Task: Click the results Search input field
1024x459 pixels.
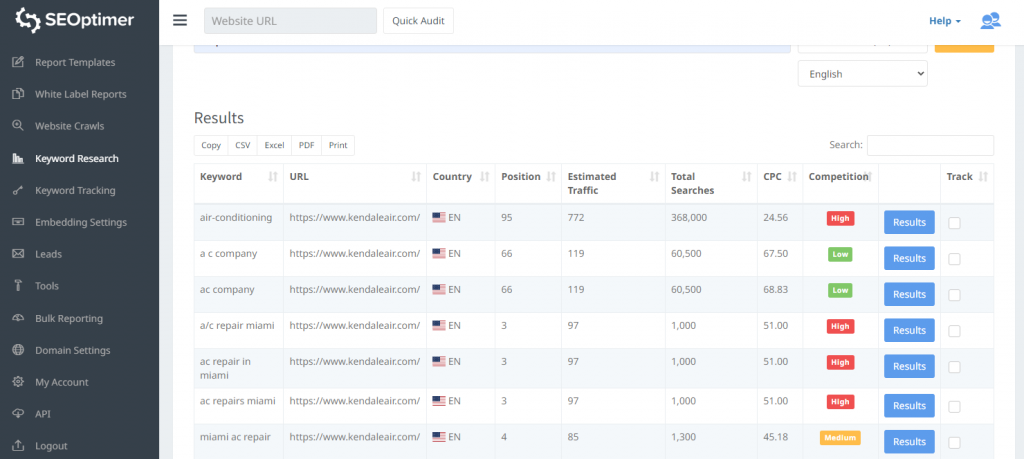Action: tap(930, 145)
